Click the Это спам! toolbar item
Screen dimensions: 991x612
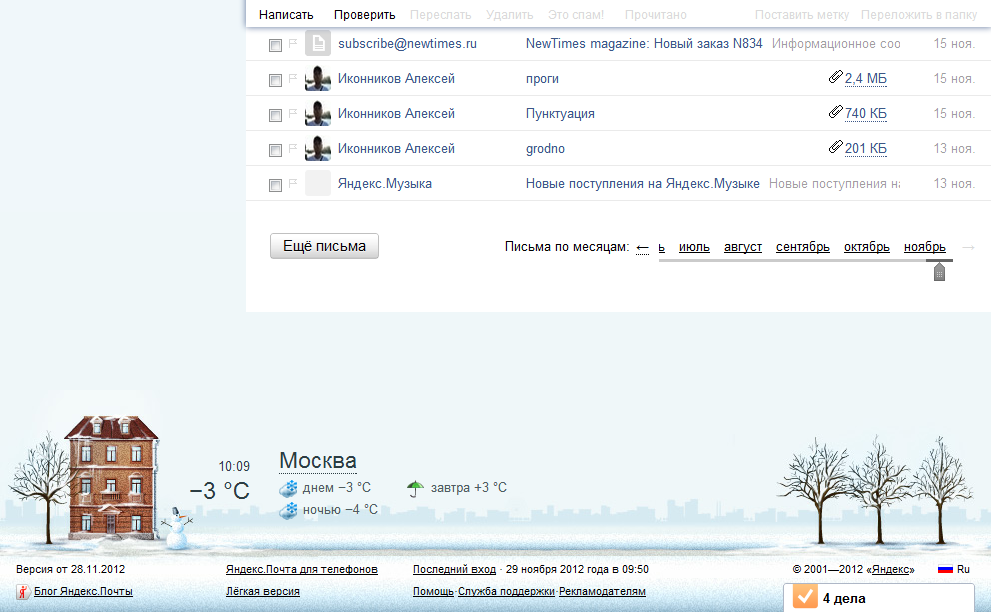(576, 15)
